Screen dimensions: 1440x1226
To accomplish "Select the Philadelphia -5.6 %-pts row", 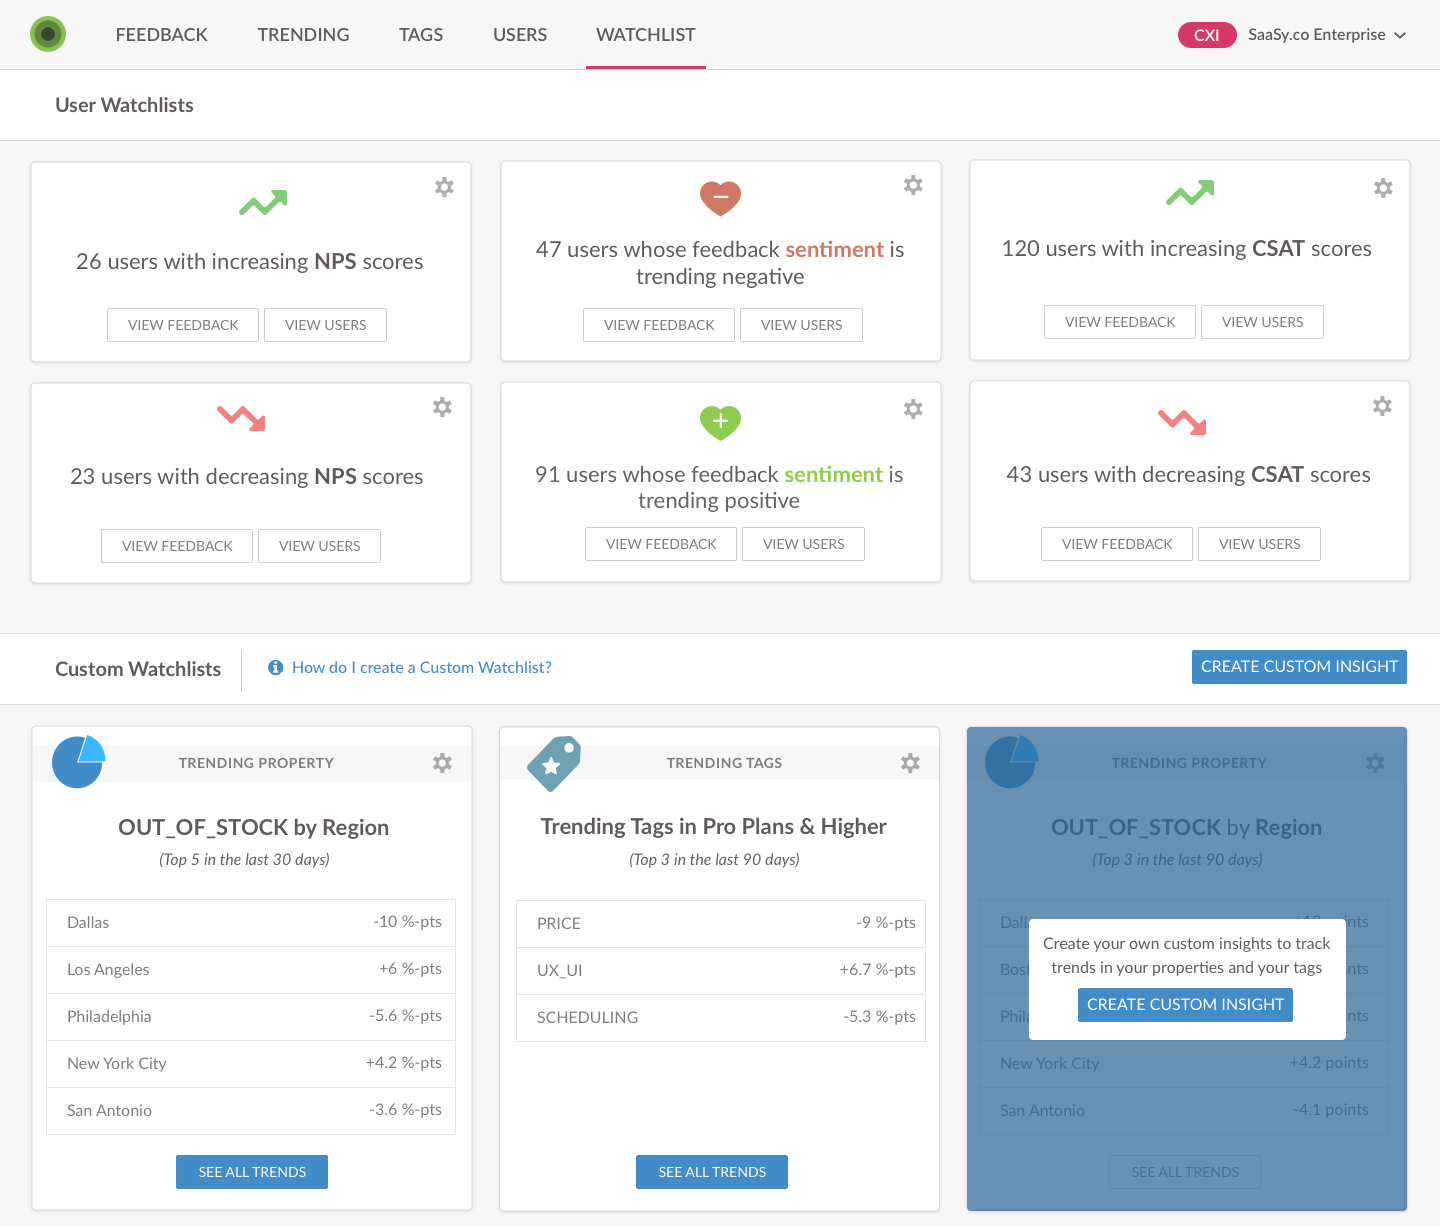I will click(x=251, y=1017).
